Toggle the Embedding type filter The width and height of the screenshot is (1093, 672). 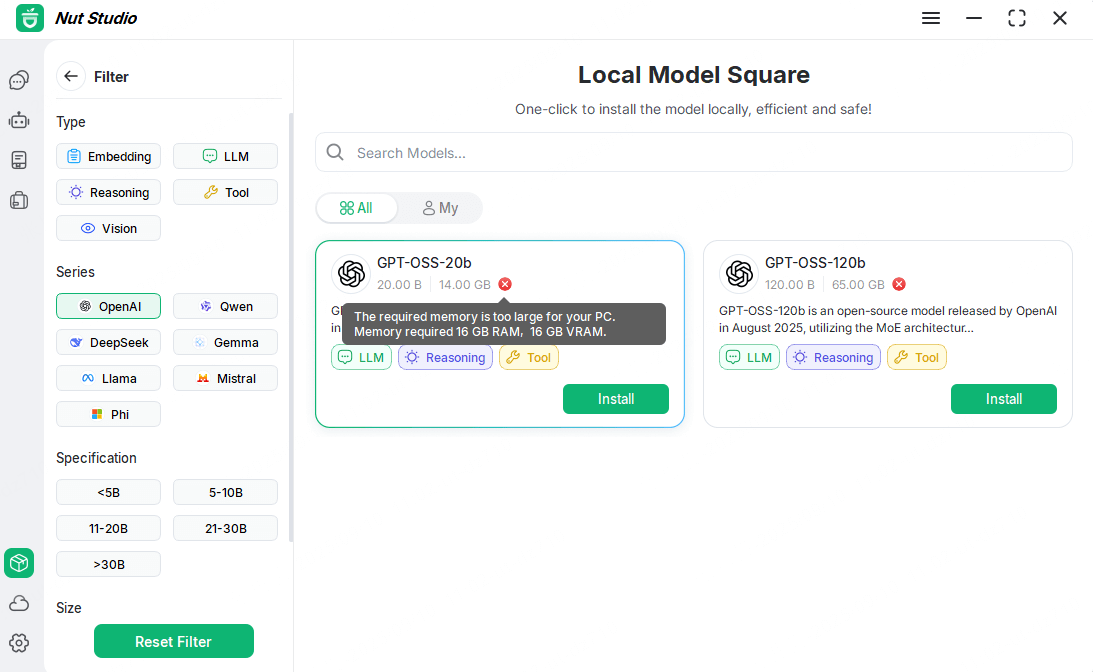108,156
